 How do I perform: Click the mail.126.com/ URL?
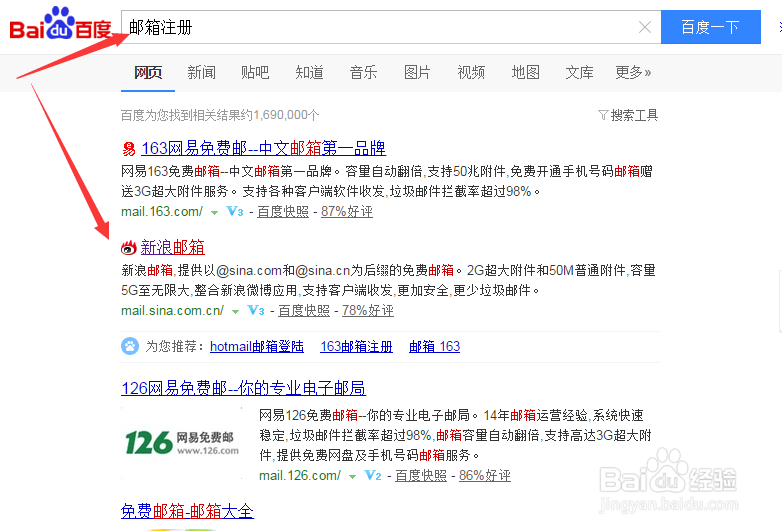click(300, 475)
